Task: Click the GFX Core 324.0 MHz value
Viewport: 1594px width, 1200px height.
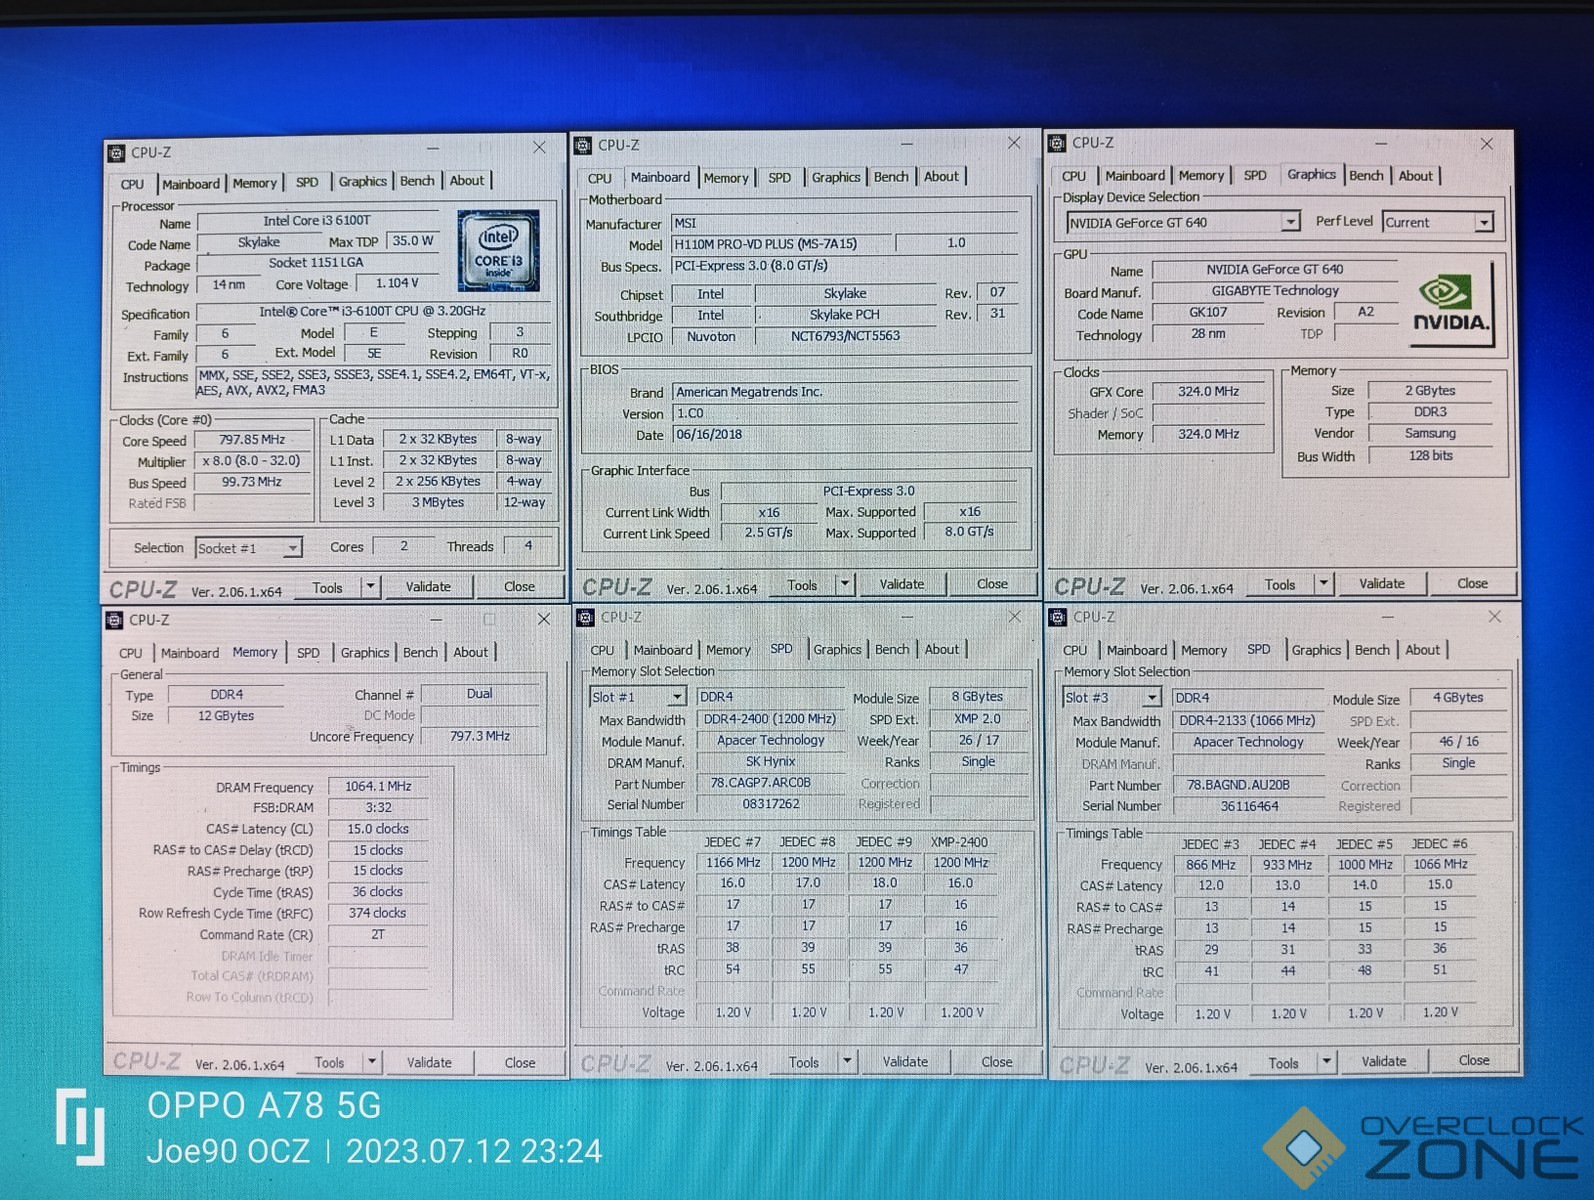Action: pyautogui.click(x=1208, y=392)
